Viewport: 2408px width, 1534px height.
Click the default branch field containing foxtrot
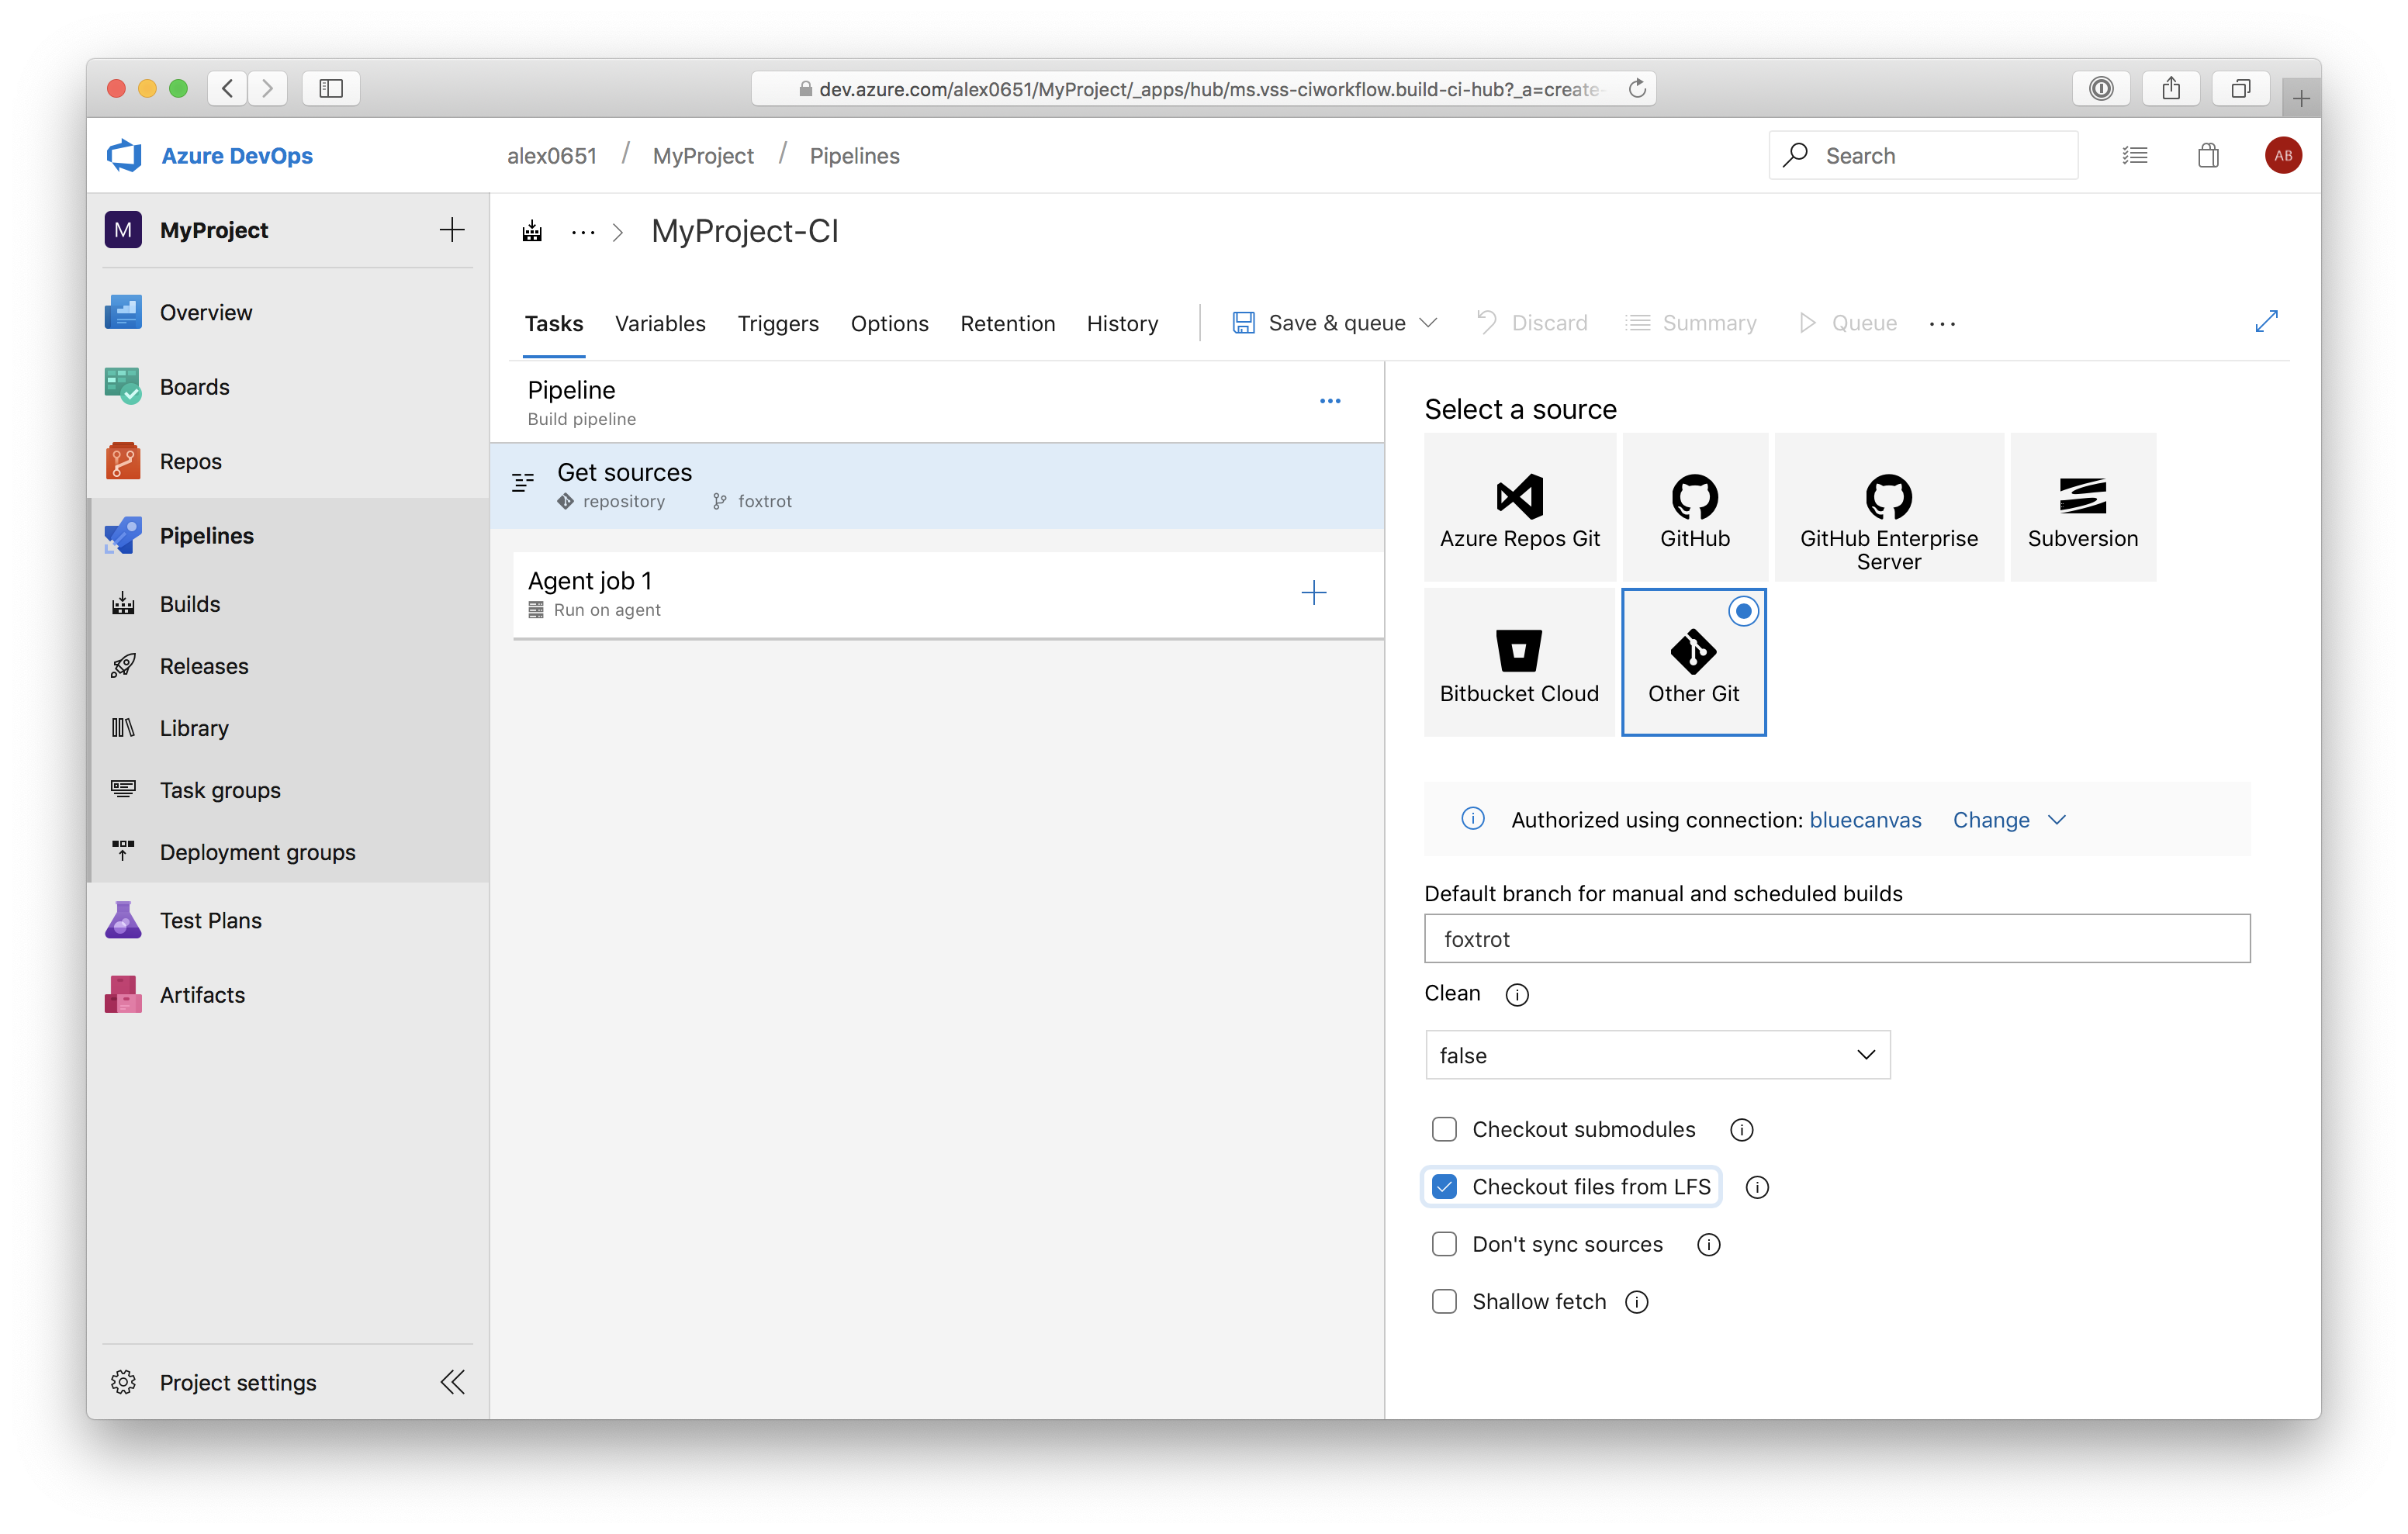click(1836, 939)
